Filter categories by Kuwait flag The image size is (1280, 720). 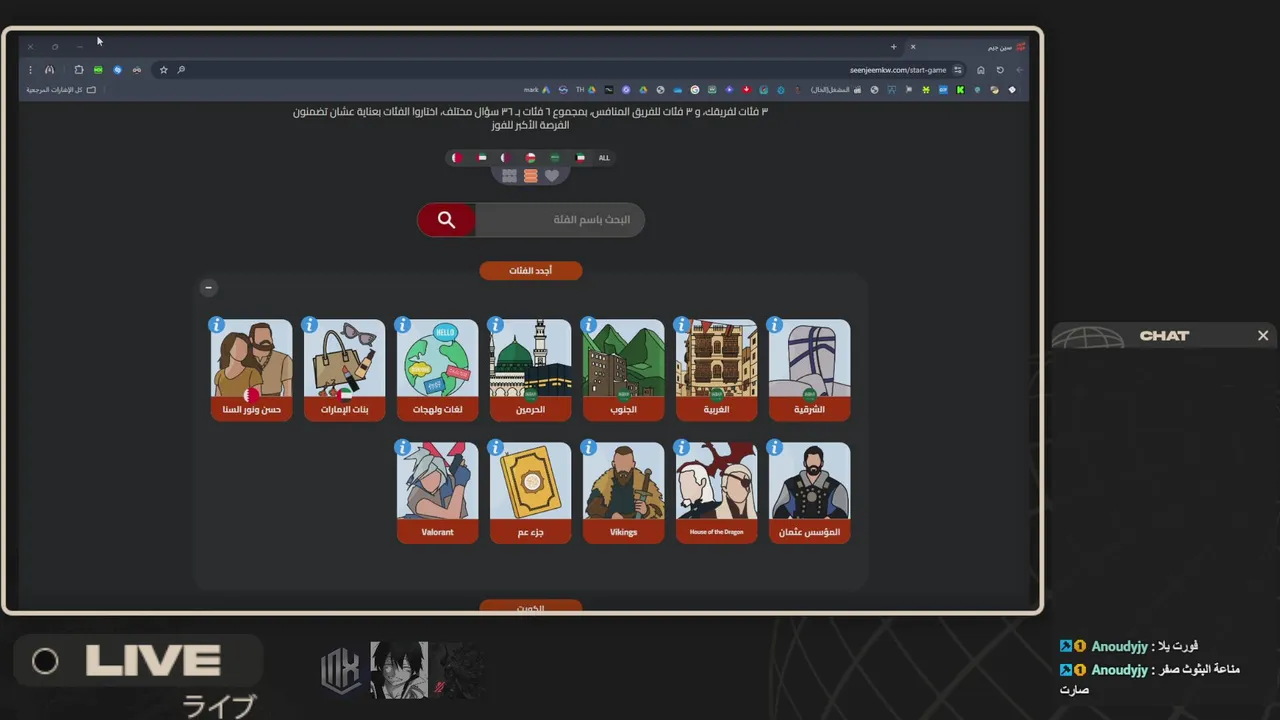pyautogui.click(x=580, y=158)
